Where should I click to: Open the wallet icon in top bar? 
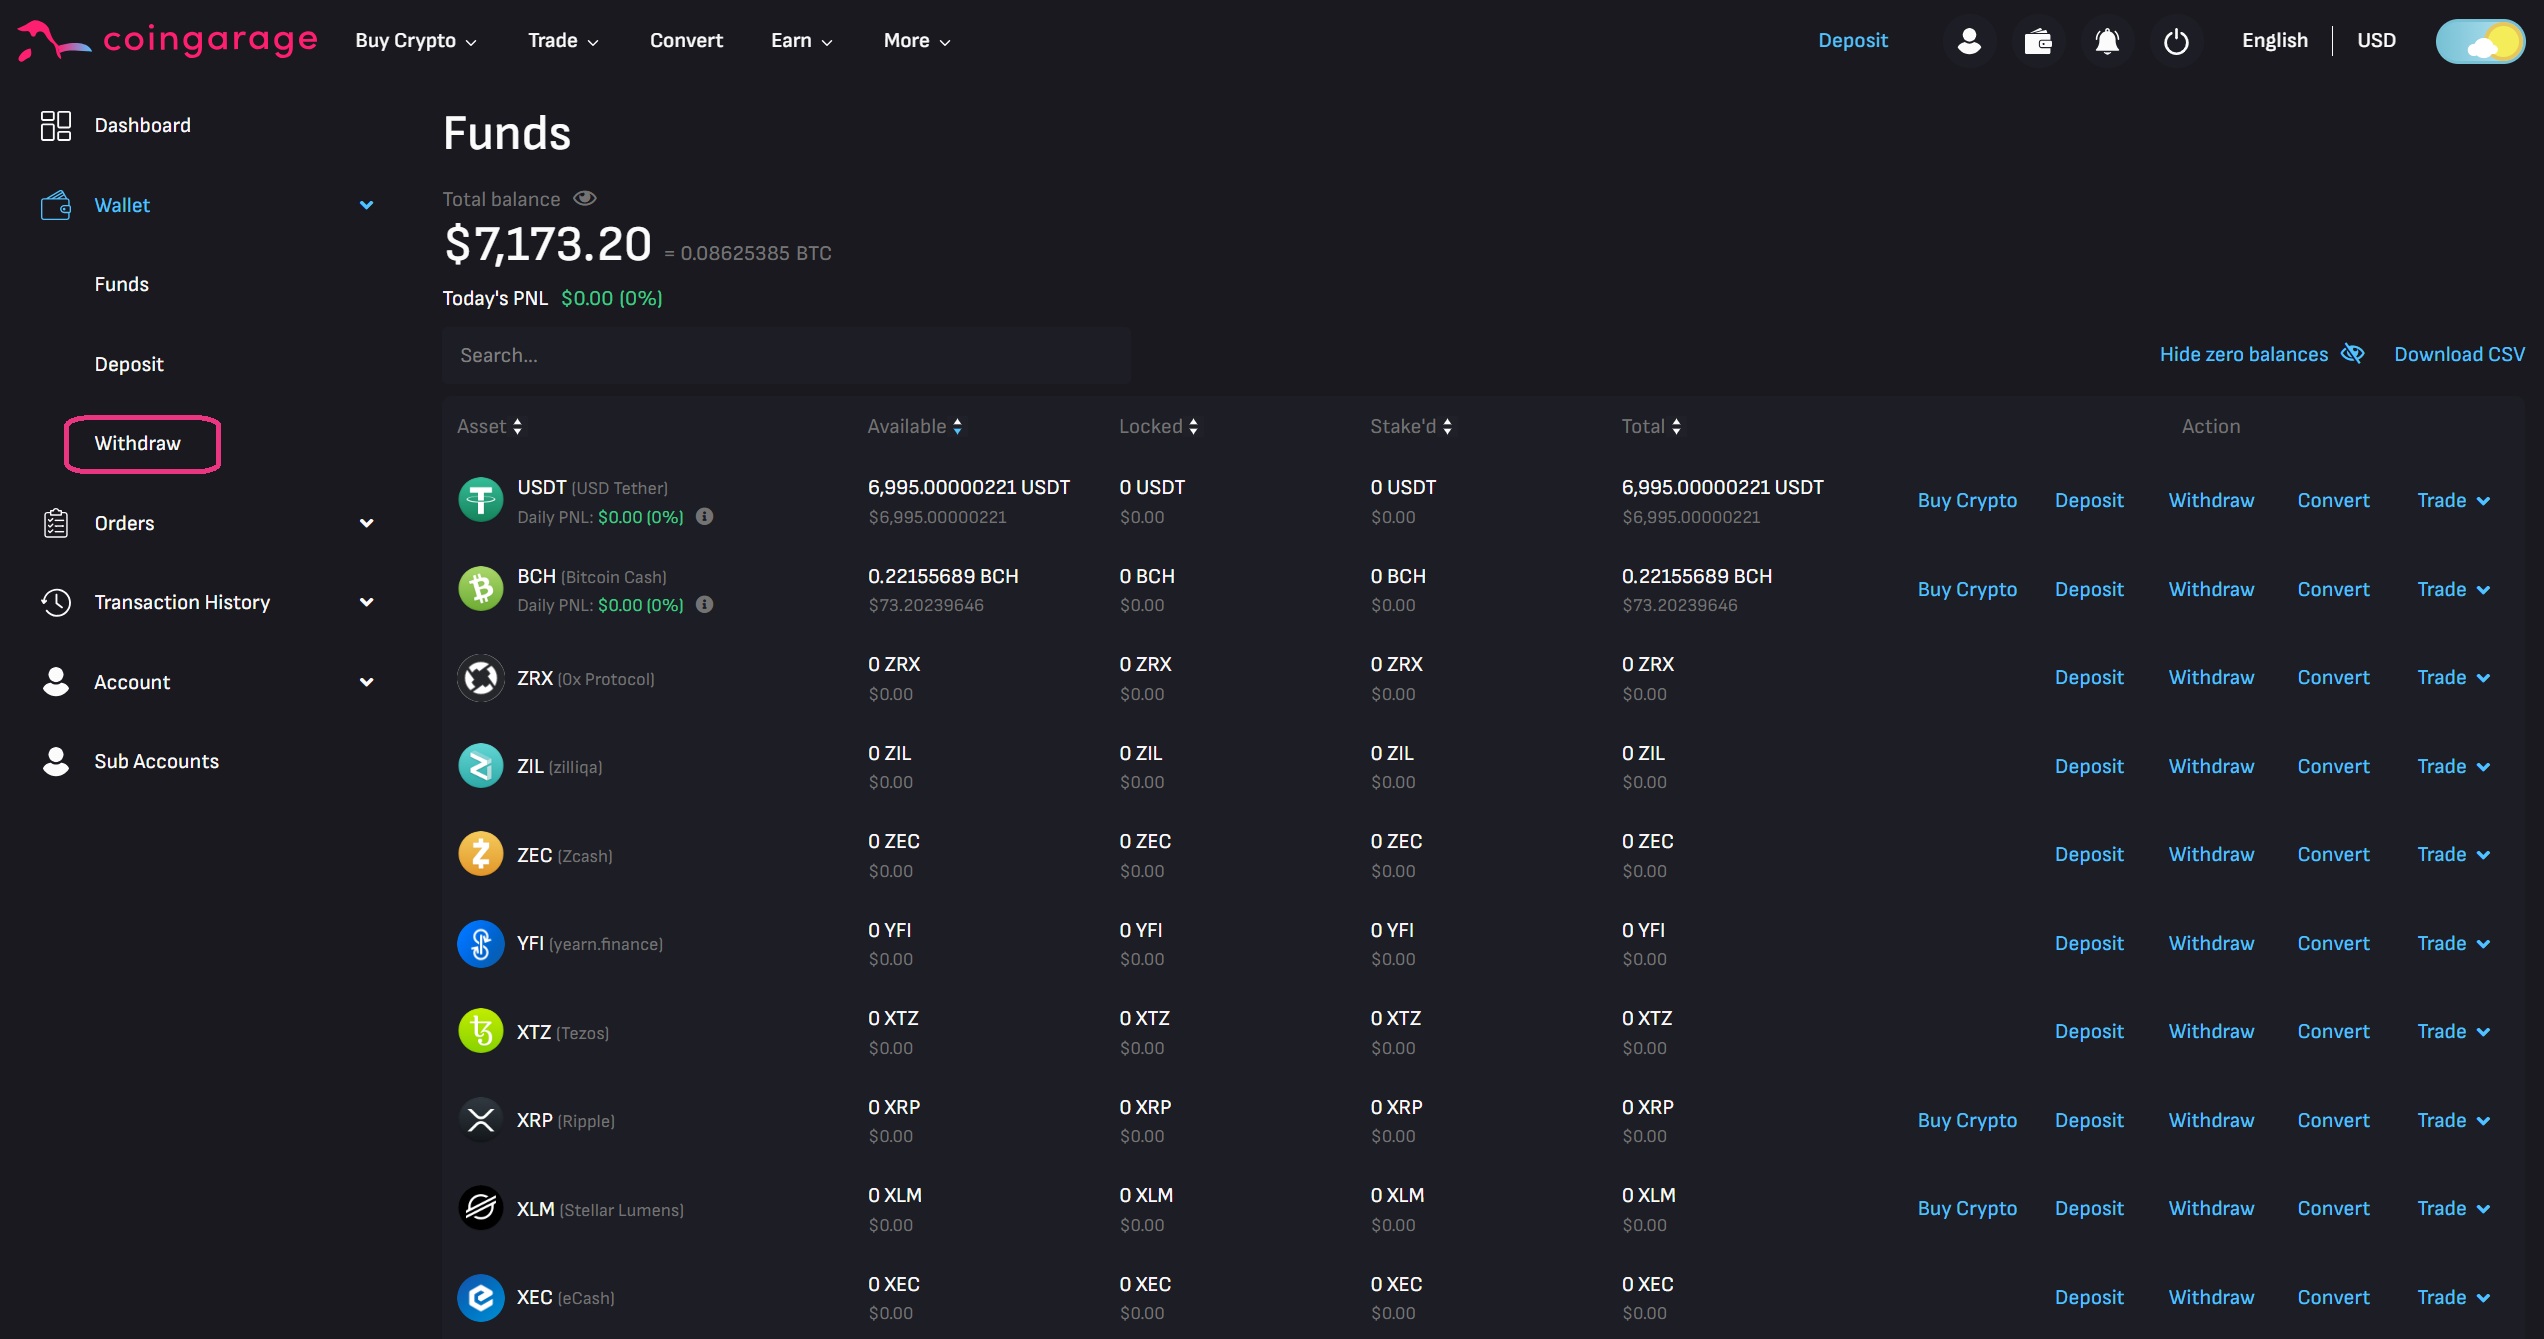click(x=2037, y=41)
